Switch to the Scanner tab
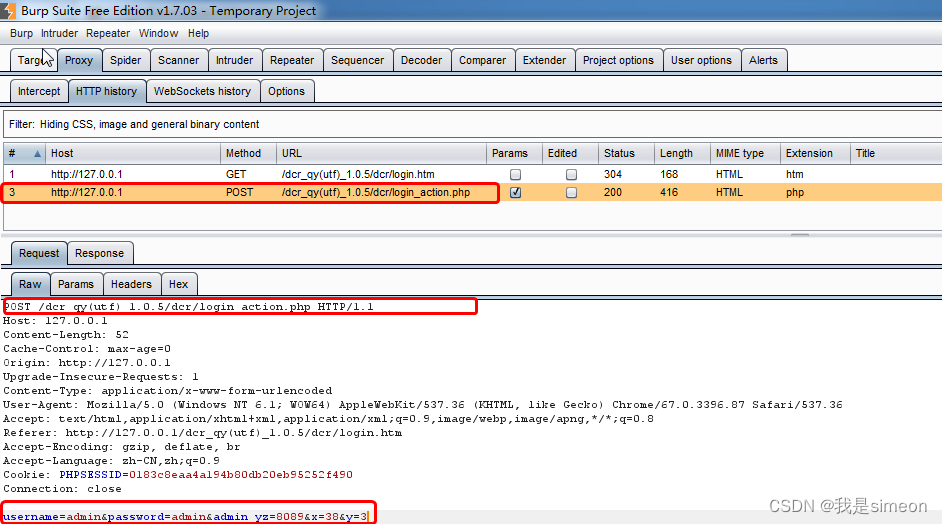The width and height of the screenshot is (942, 524). (178, 60)
